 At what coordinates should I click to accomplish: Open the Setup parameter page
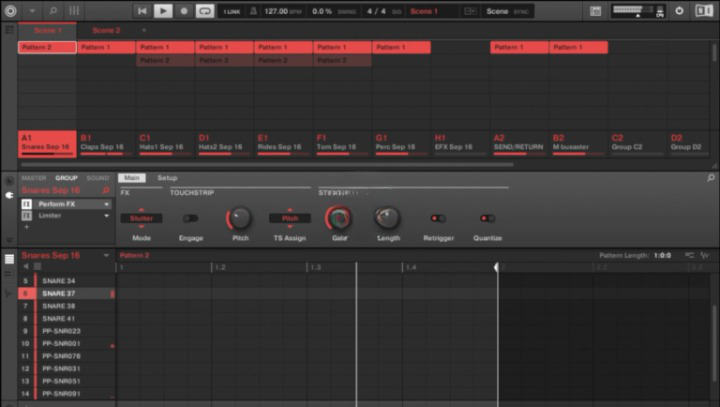click(x=167, y=178)
